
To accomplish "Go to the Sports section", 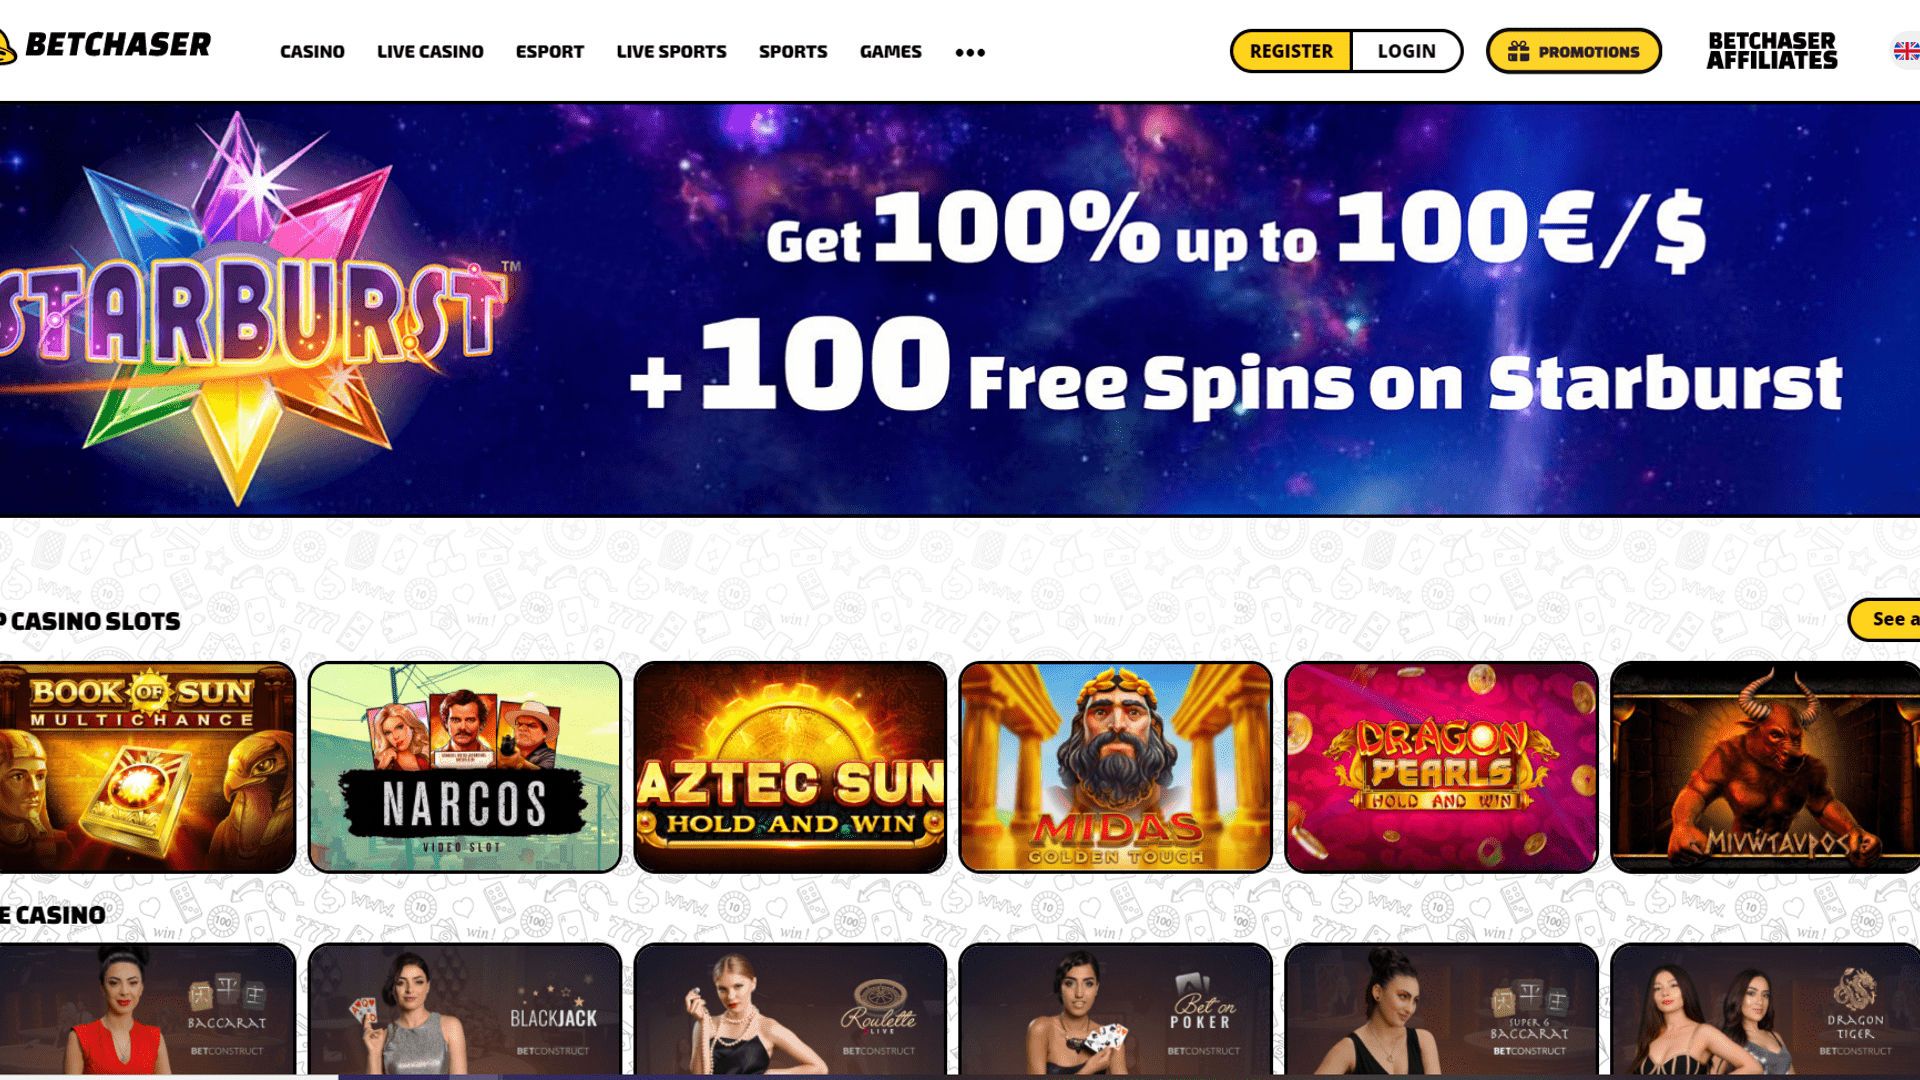I will point(793,51).
